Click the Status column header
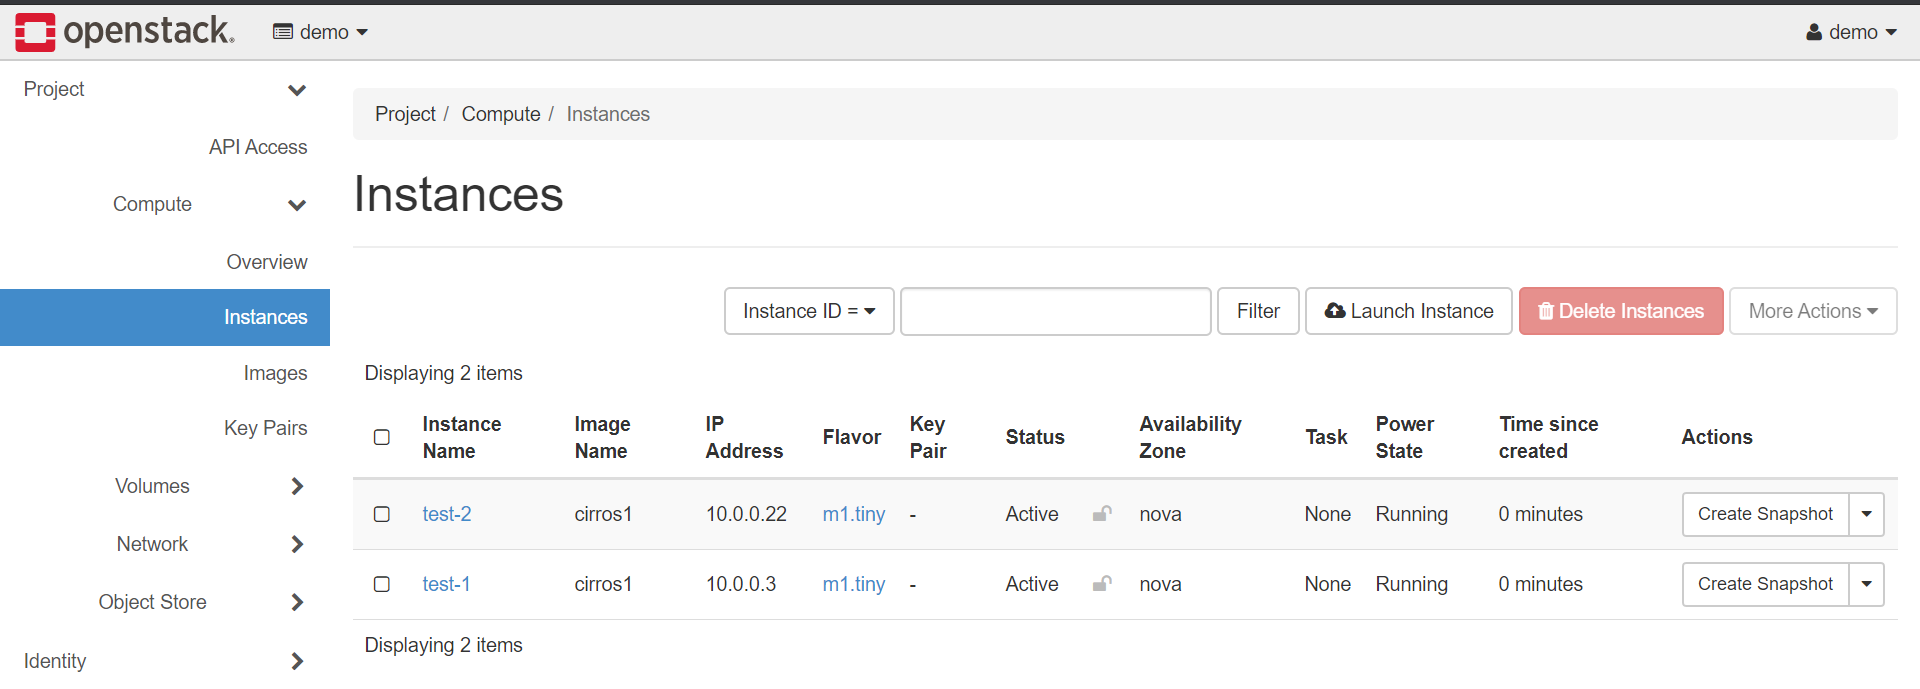Screen dimensions: 1920x689 tap(1035, 437)
